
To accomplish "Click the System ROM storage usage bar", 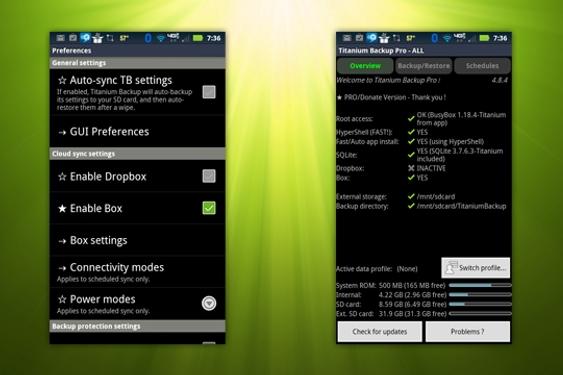I will [x=480, y=285].
